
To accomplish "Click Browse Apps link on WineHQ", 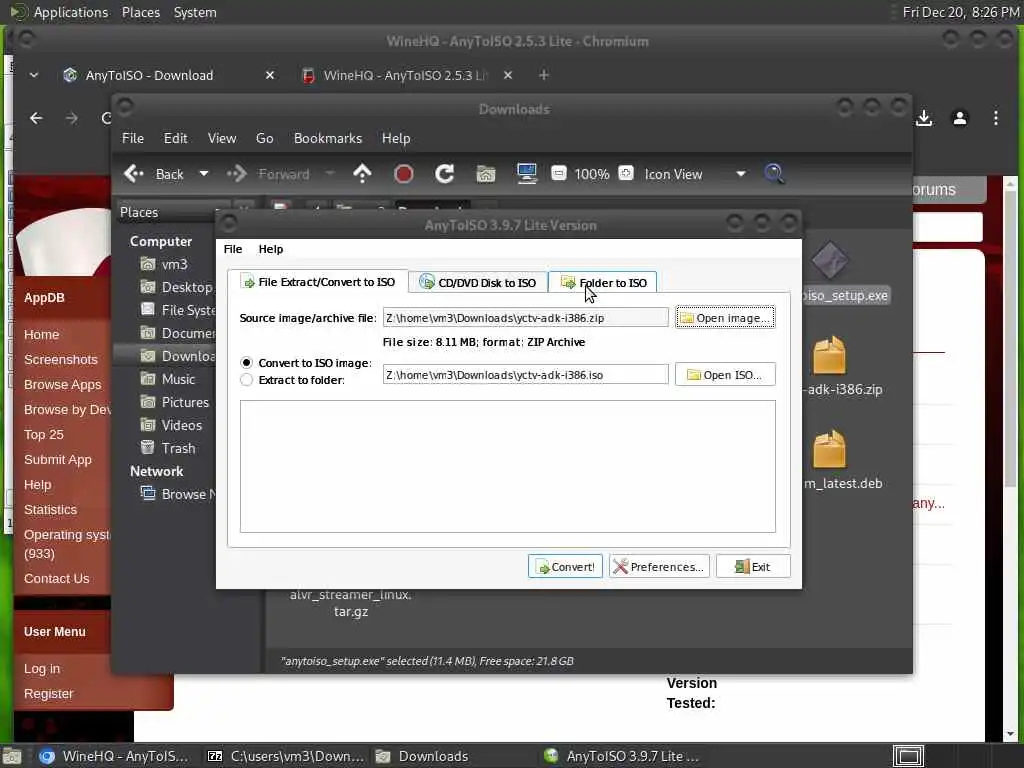I will coord(63,384).
